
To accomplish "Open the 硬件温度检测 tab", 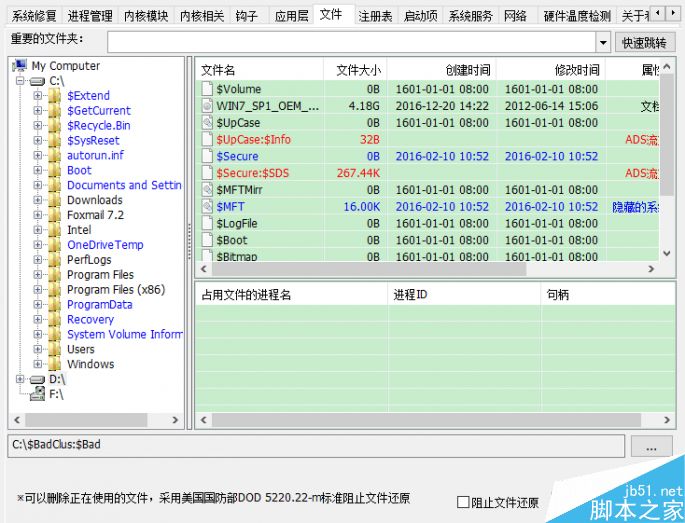I will pos(577,16).
